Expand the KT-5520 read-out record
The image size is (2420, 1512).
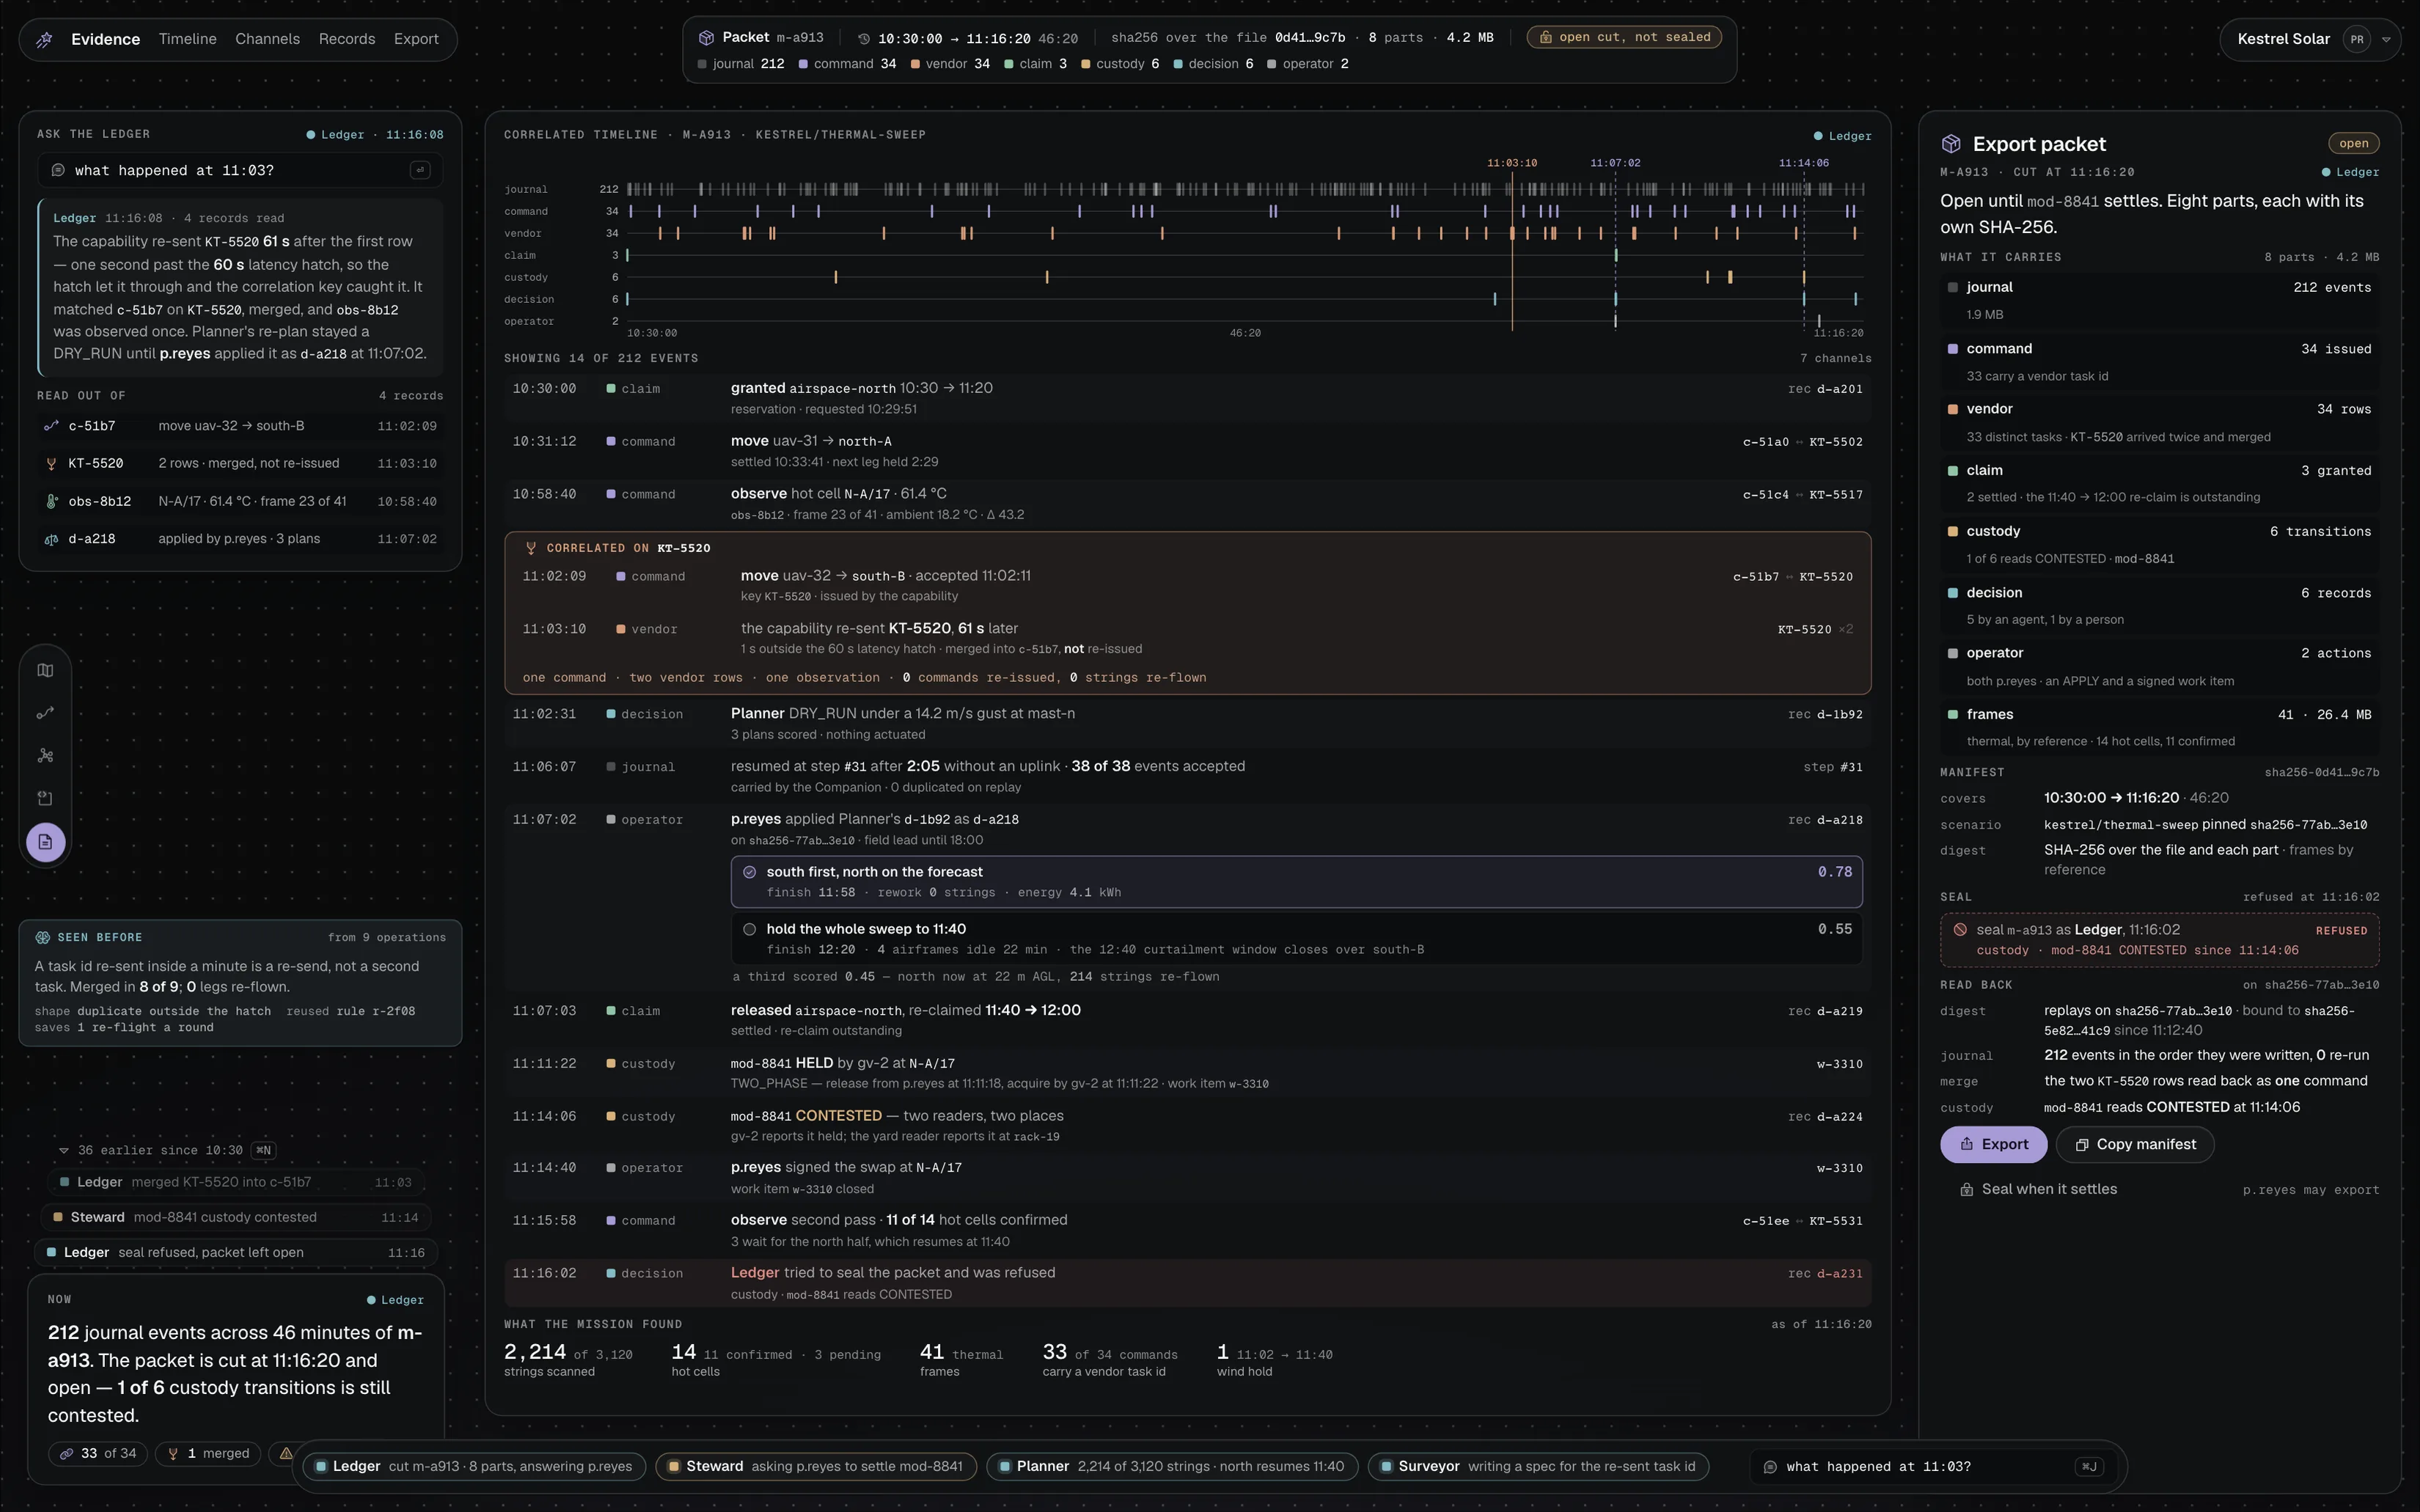coord(240,464)
